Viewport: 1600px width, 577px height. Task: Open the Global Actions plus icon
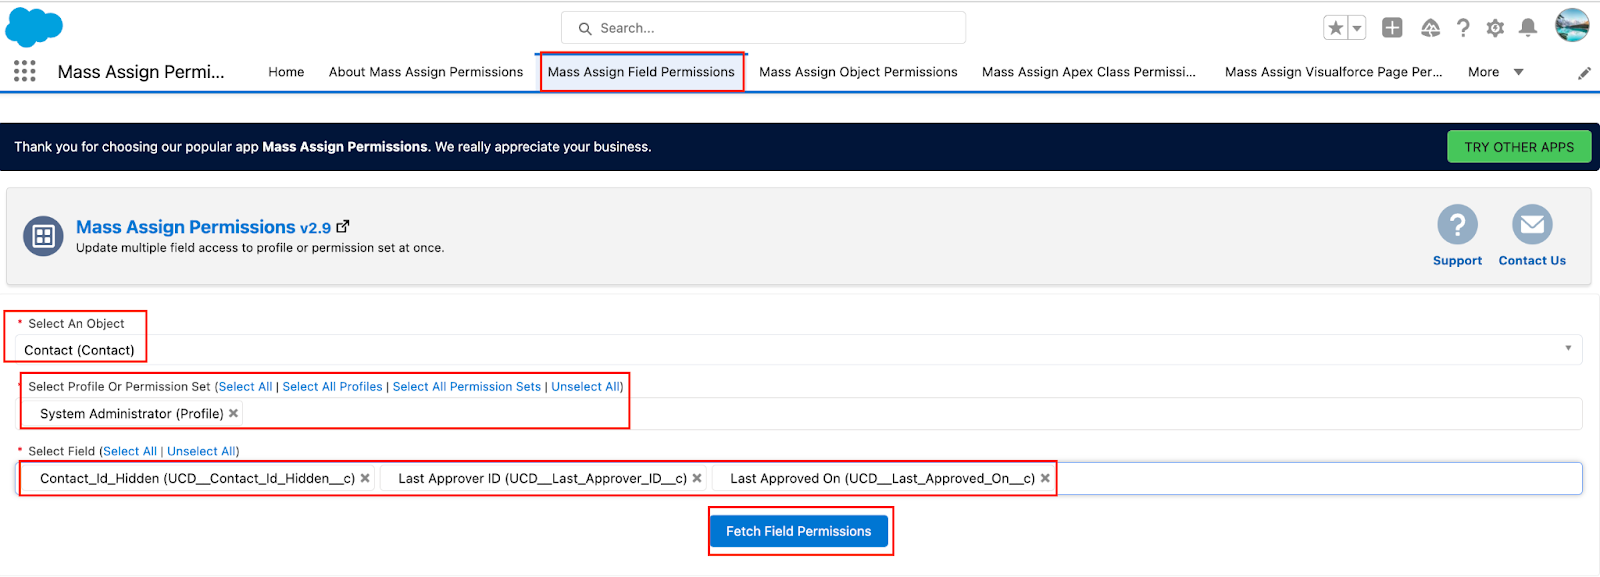[x=1392, y=28]
